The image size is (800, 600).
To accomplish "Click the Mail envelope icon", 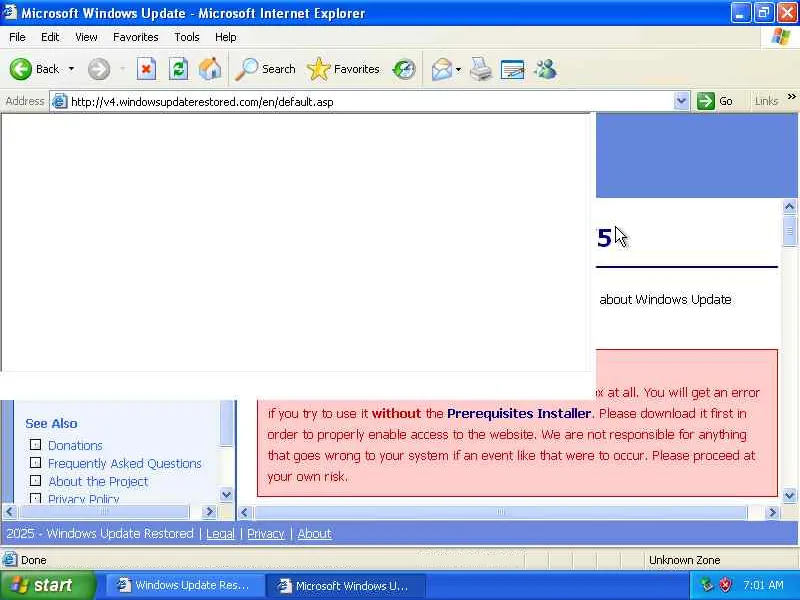I will coord(441,69).
